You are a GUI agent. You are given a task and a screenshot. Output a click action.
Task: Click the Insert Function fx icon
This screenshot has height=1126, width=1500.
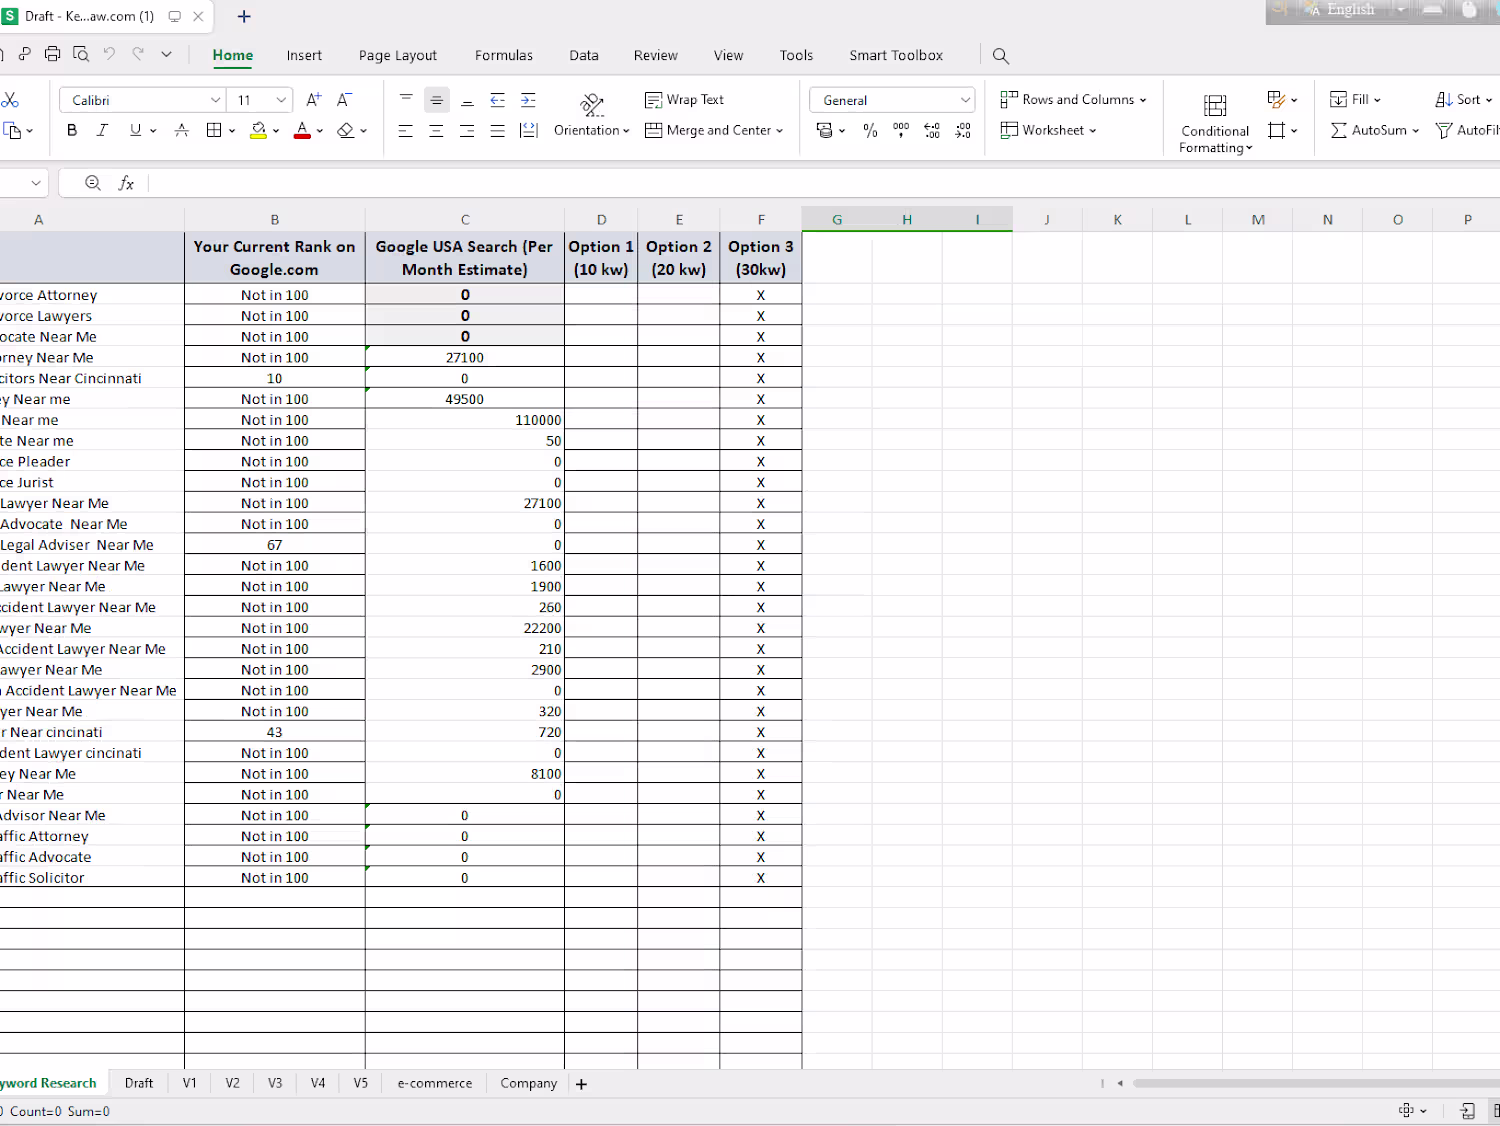click(126, 183)
